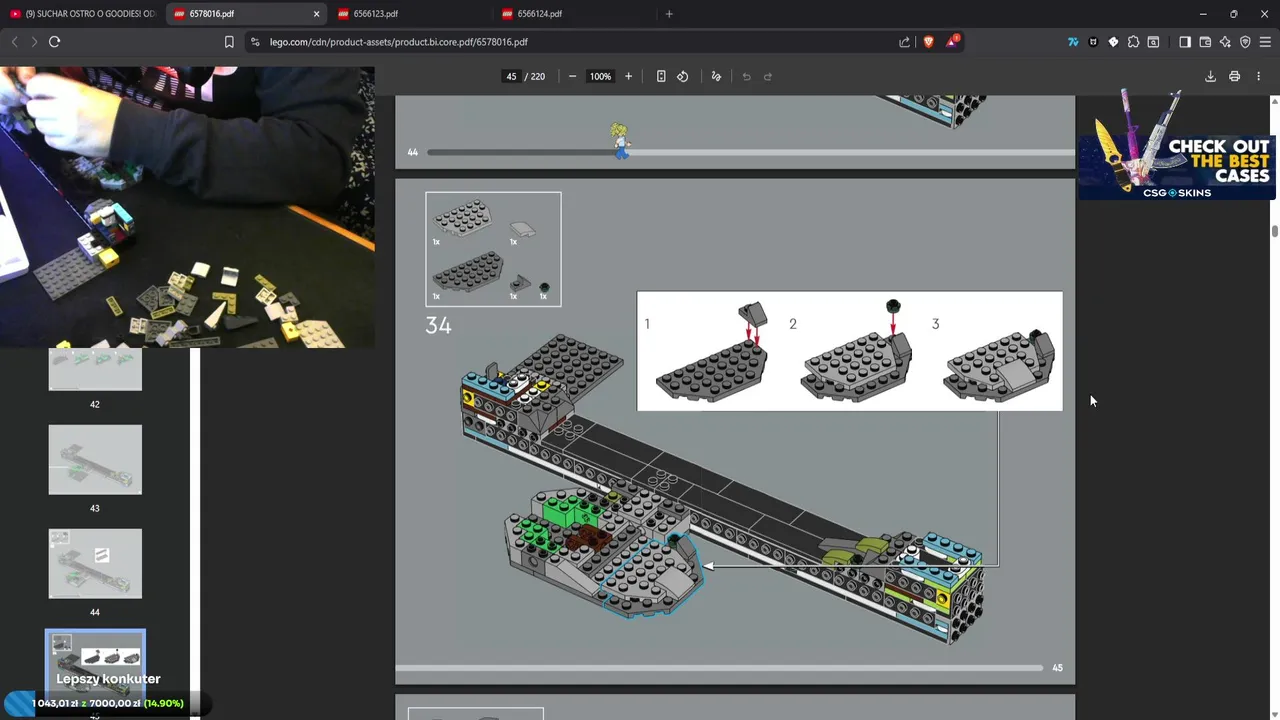This screenshot has width=1280, height=720.
Task: Go forward using the browser forward arrow
Action: 34,42
